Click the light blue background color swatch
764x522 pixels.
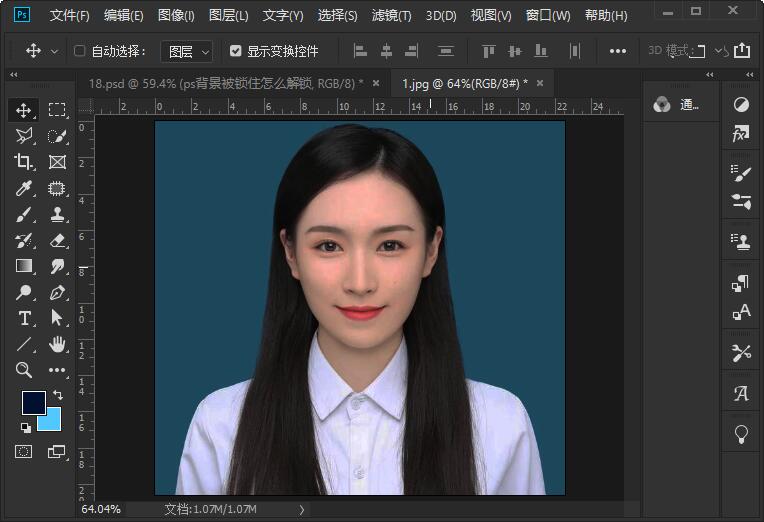coord(51,420)
